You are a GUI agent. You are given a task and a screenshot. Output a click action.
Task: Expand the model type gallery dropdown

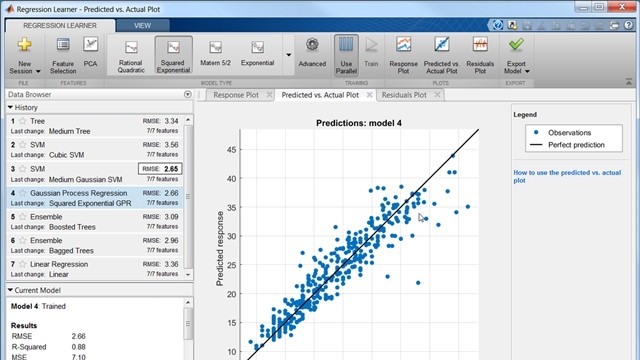289,55
